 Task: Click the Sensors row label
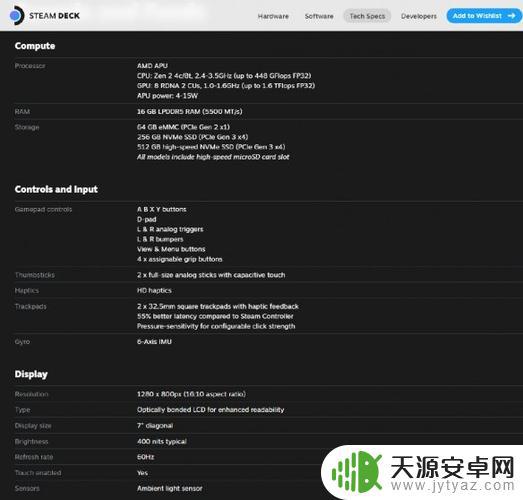(x=27, y=489)
